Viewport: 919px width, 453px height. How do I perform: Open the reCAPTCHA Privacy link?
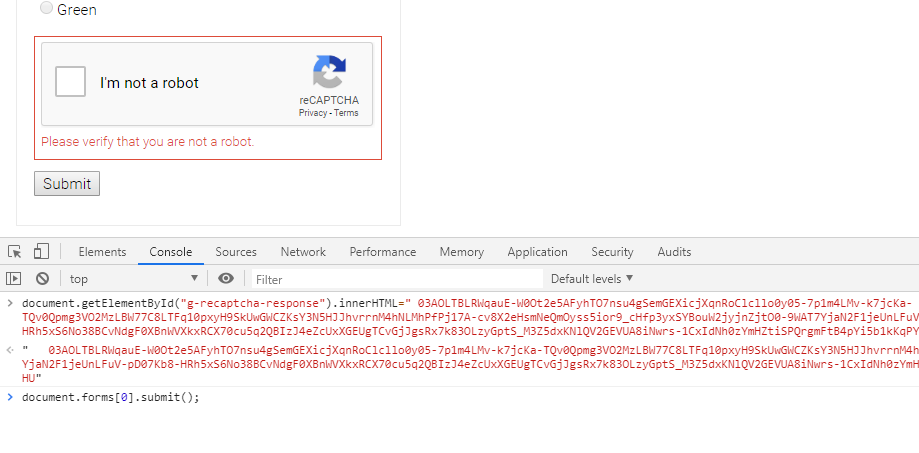312,113
